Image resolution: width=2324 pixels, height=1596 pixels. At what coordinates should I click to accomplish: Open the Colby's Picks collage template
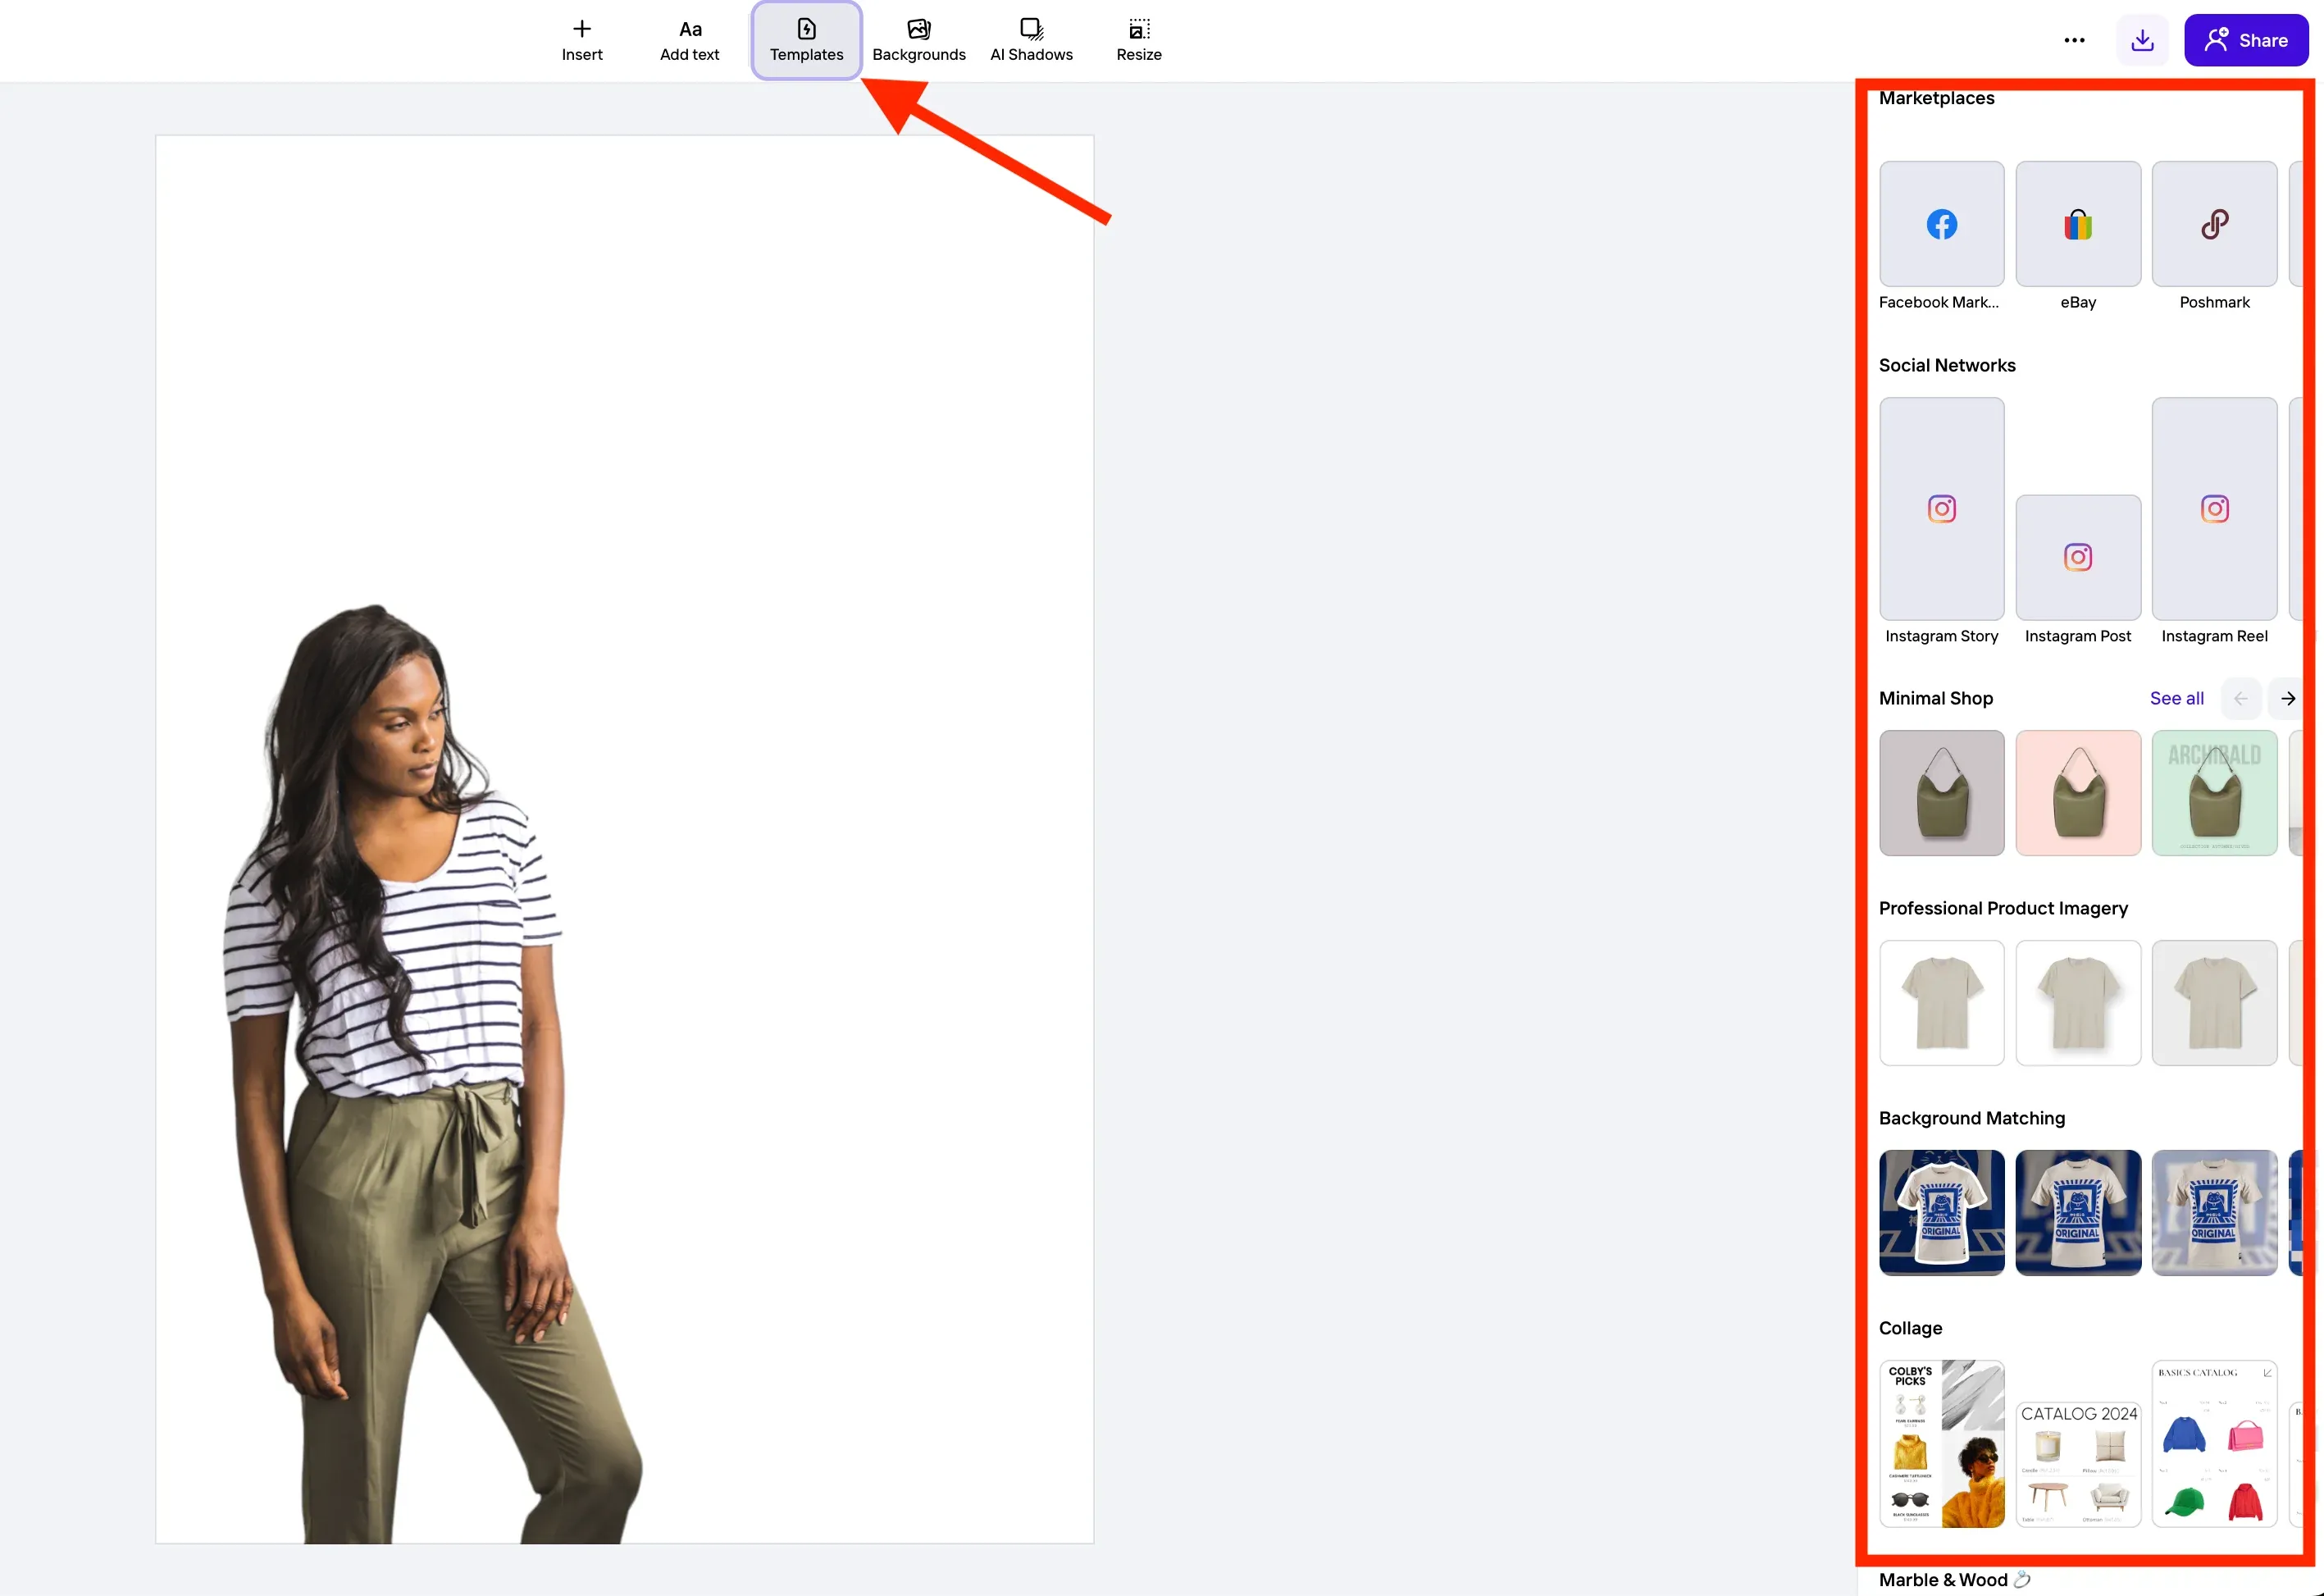[x=1941, y=1444]
